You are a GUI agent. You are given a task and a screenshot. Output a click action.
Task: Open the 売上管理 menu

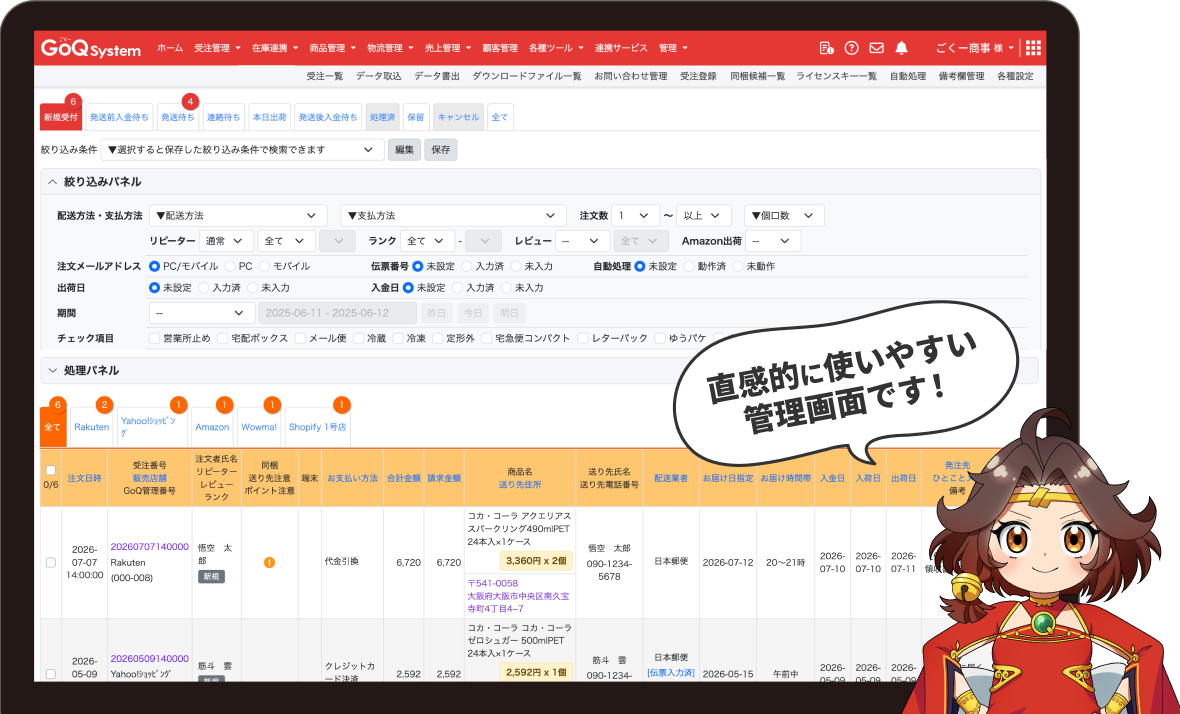(x=447, y=48)
